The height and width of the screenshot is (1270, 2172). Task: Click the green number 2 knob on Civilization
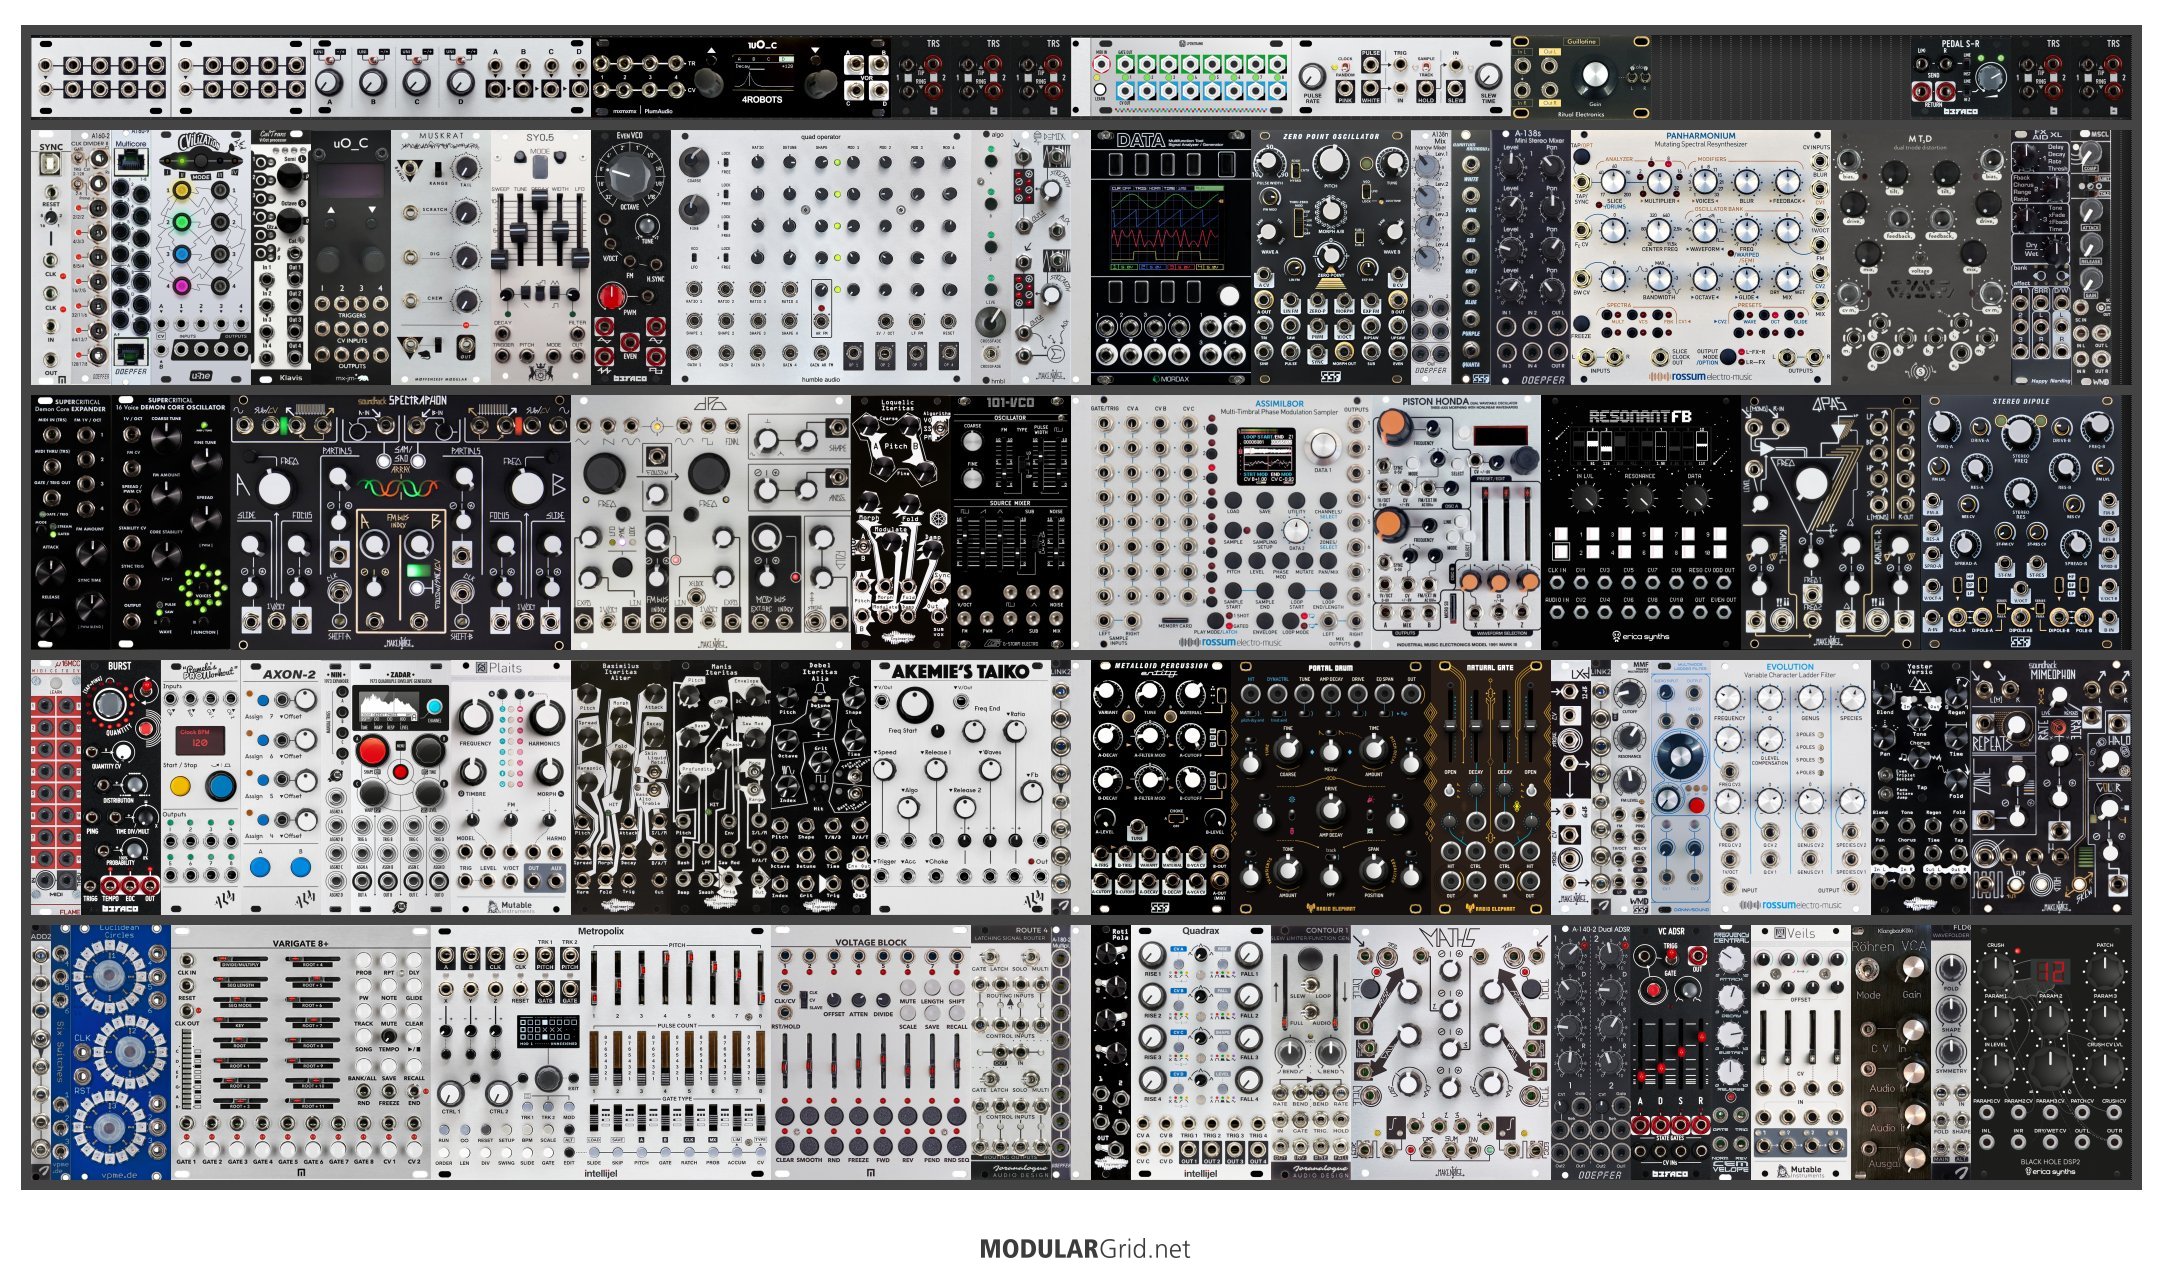[181, 222]
